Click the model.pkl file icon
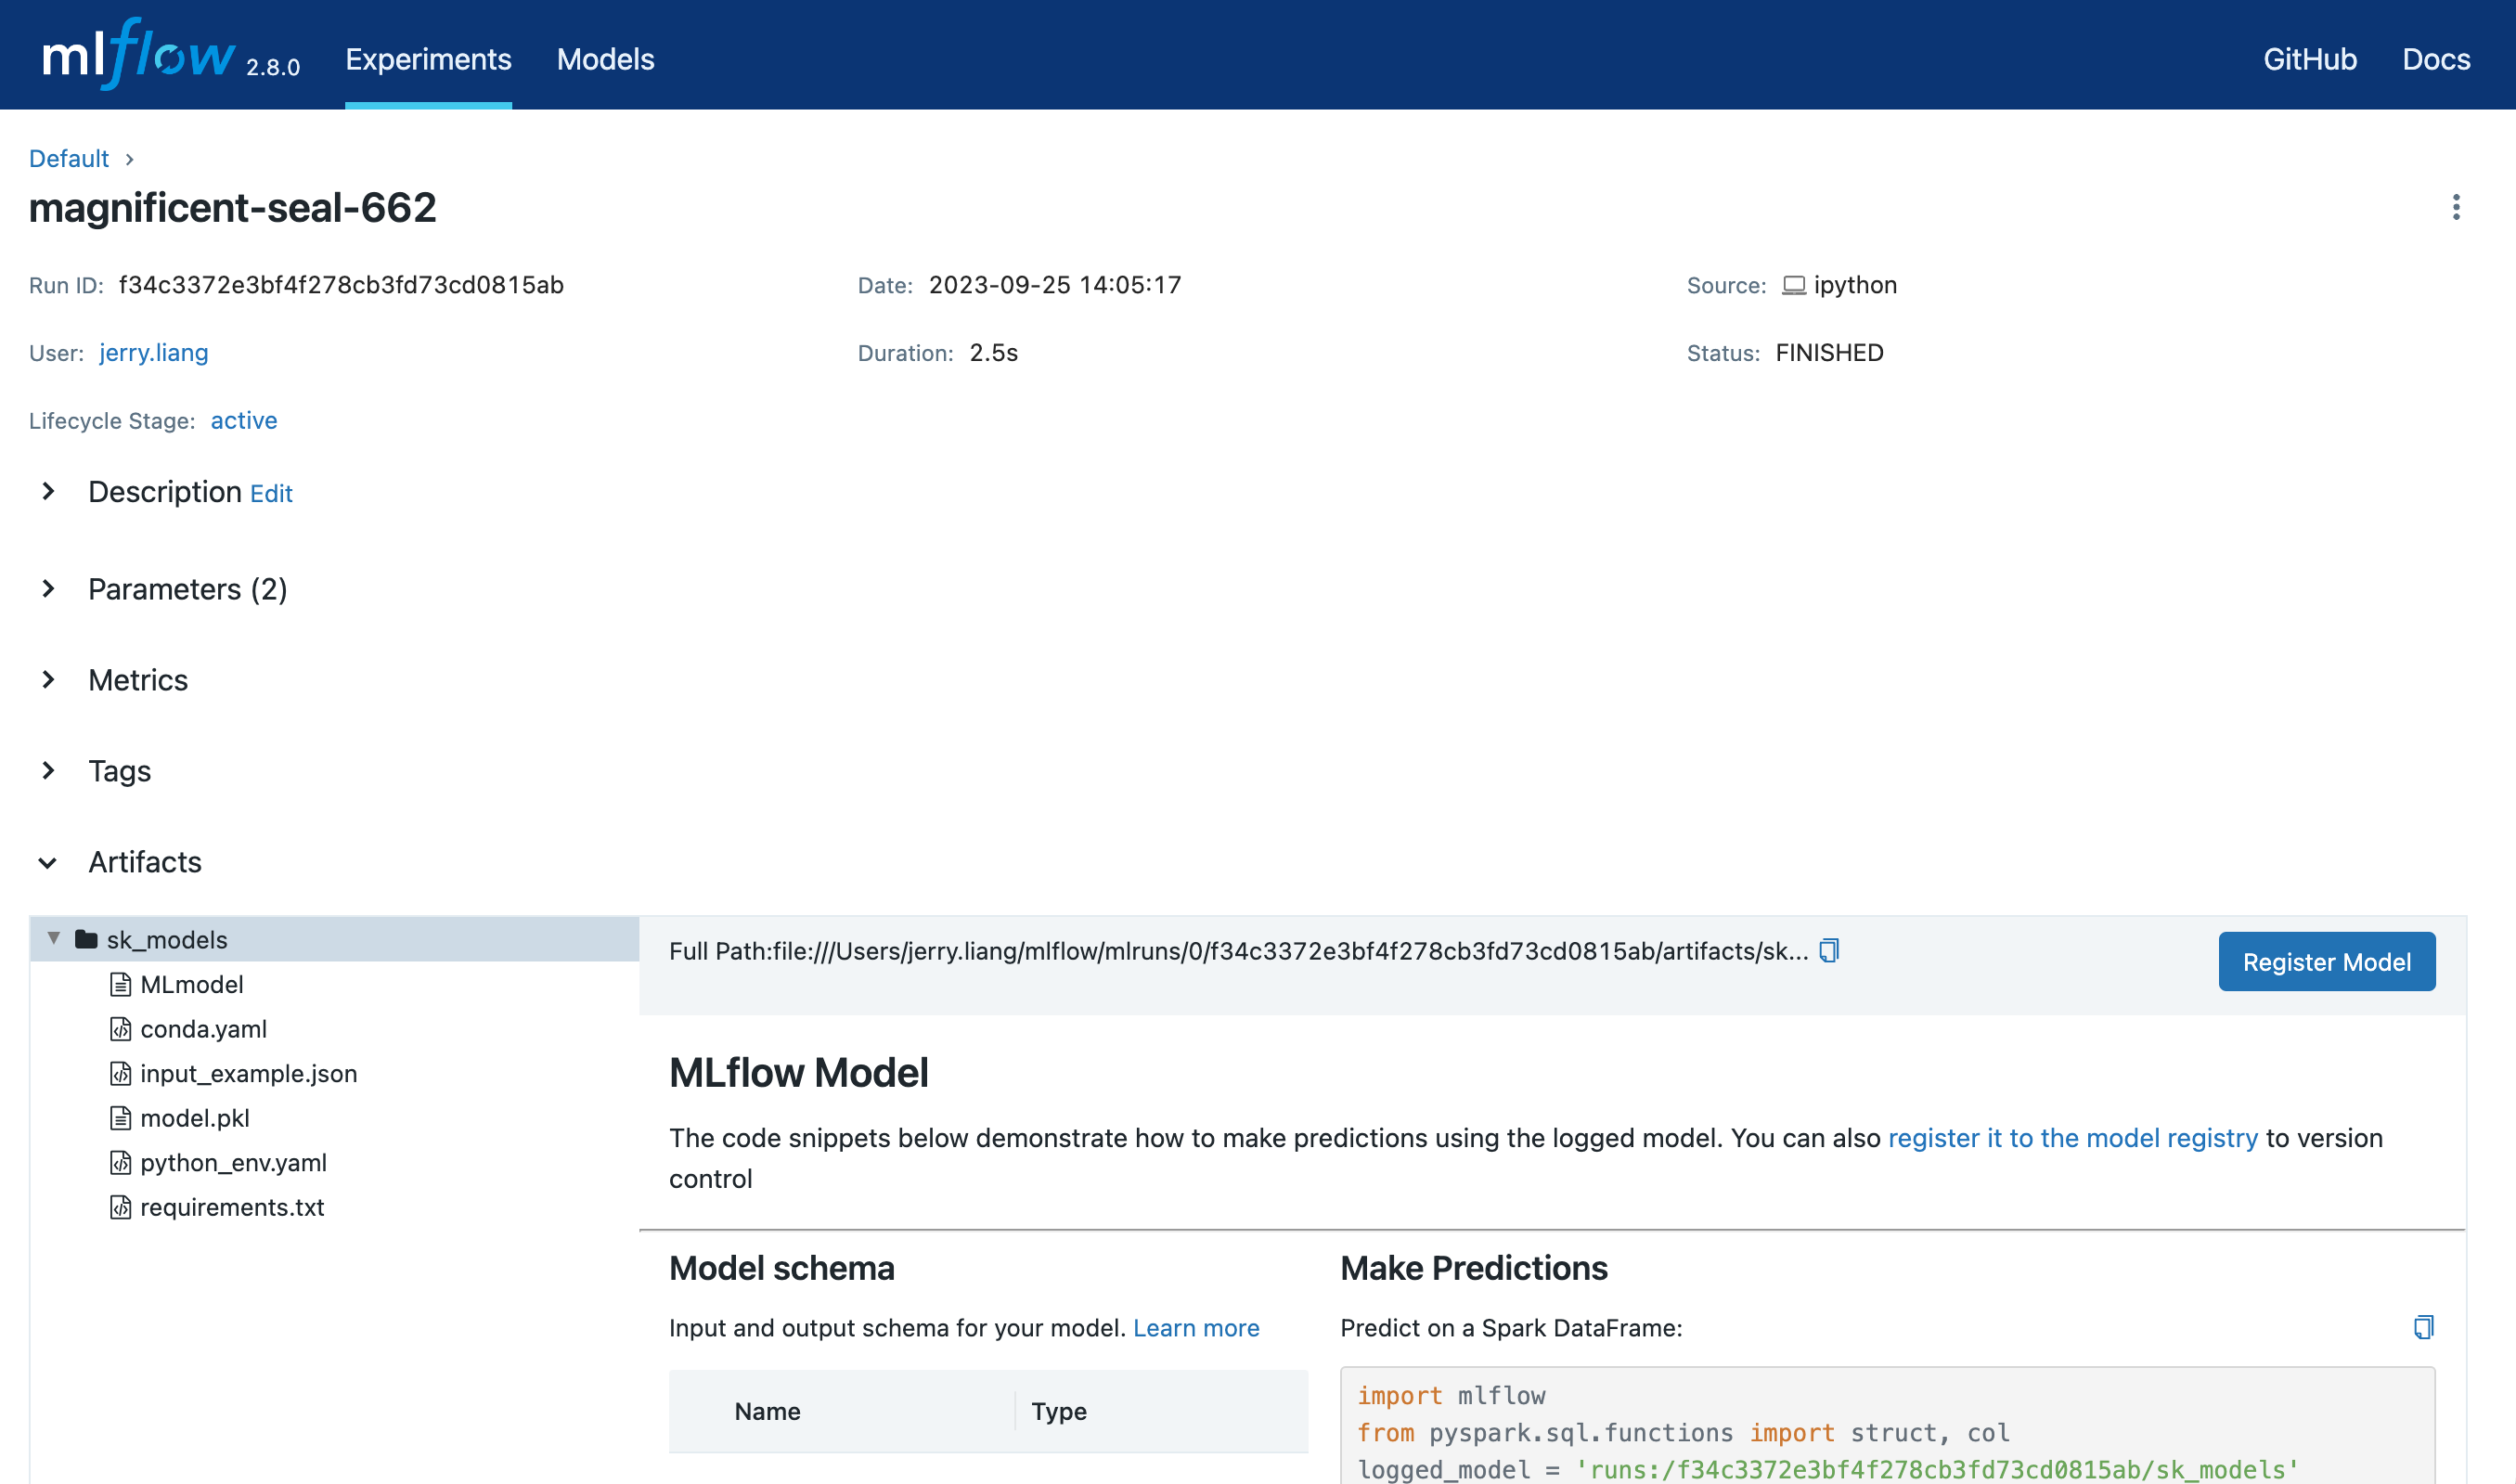The height and width of the screenshot is (1484, 2516). tap(122, 1116)
